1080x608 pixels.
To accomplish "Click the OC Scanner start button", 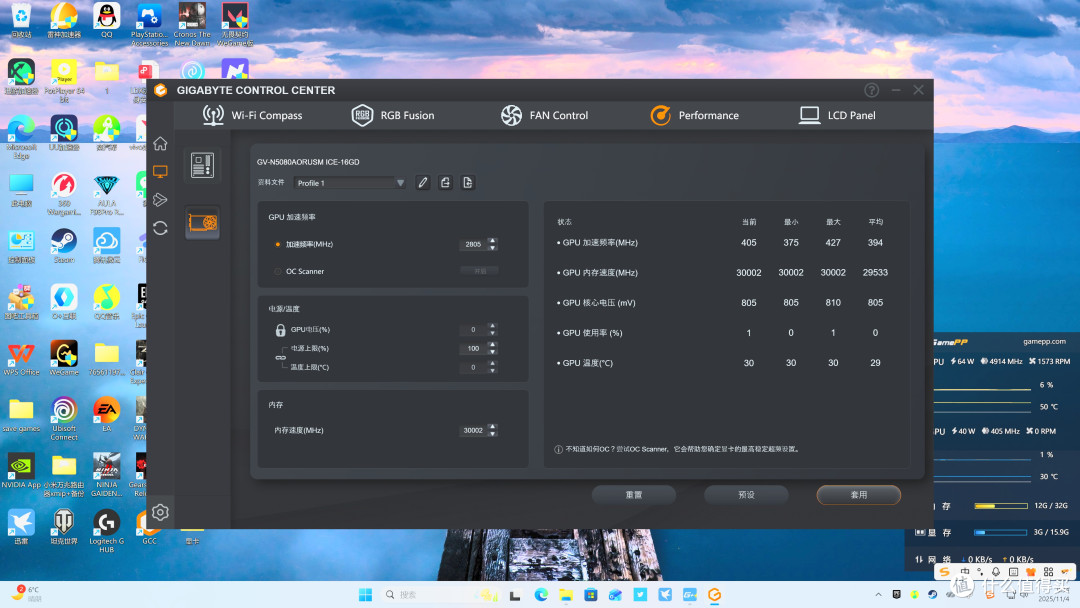I will coord(479,271).
